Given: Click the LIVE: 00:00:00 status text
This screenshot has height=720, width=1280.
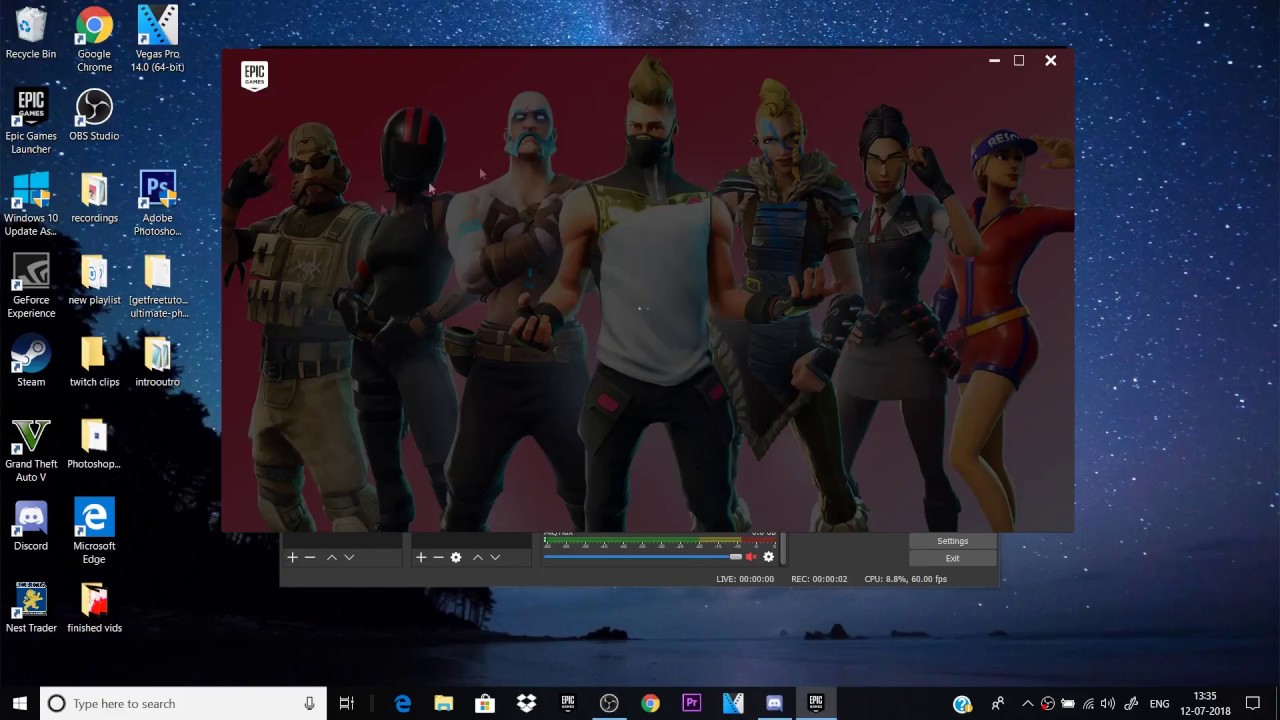Looking at the screenshot, I should click(745, 579).
